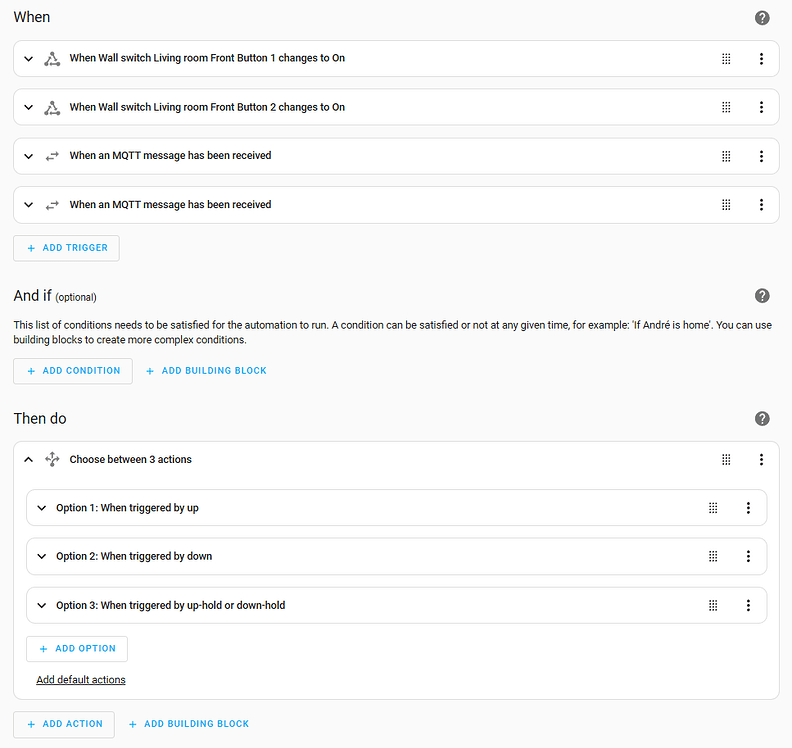Click the Add default actions link
792x748 pixels.
(x=81, y=680)
